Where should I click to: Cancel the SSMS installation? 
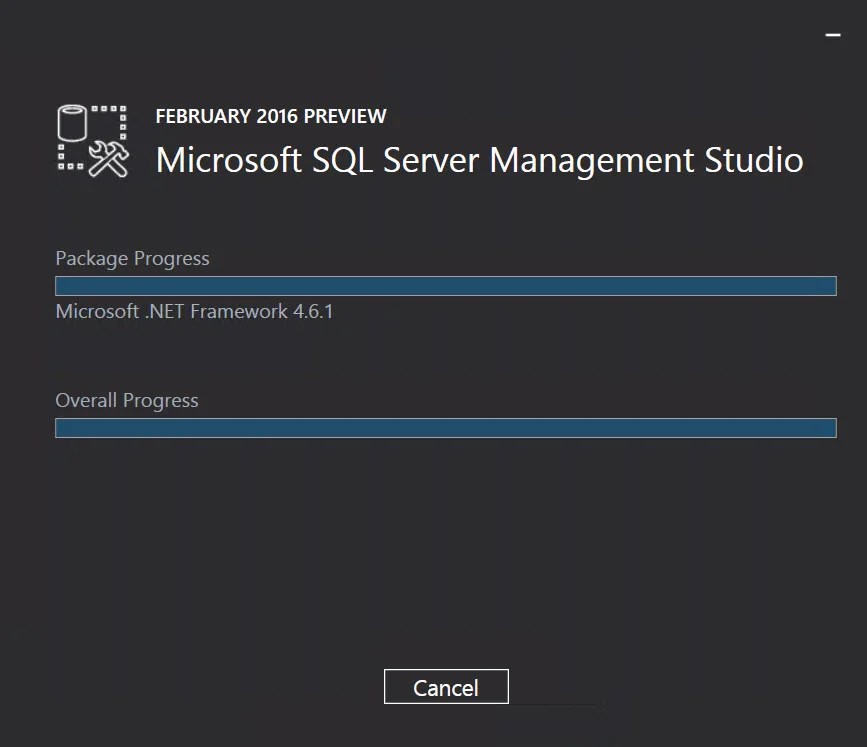click(x=445, y=687)
